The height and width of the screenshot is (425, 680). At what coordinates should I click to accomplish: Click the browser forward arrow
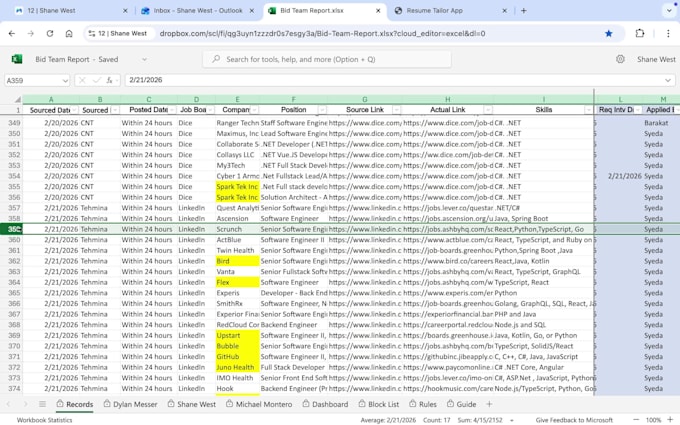(x=31, y=33)
